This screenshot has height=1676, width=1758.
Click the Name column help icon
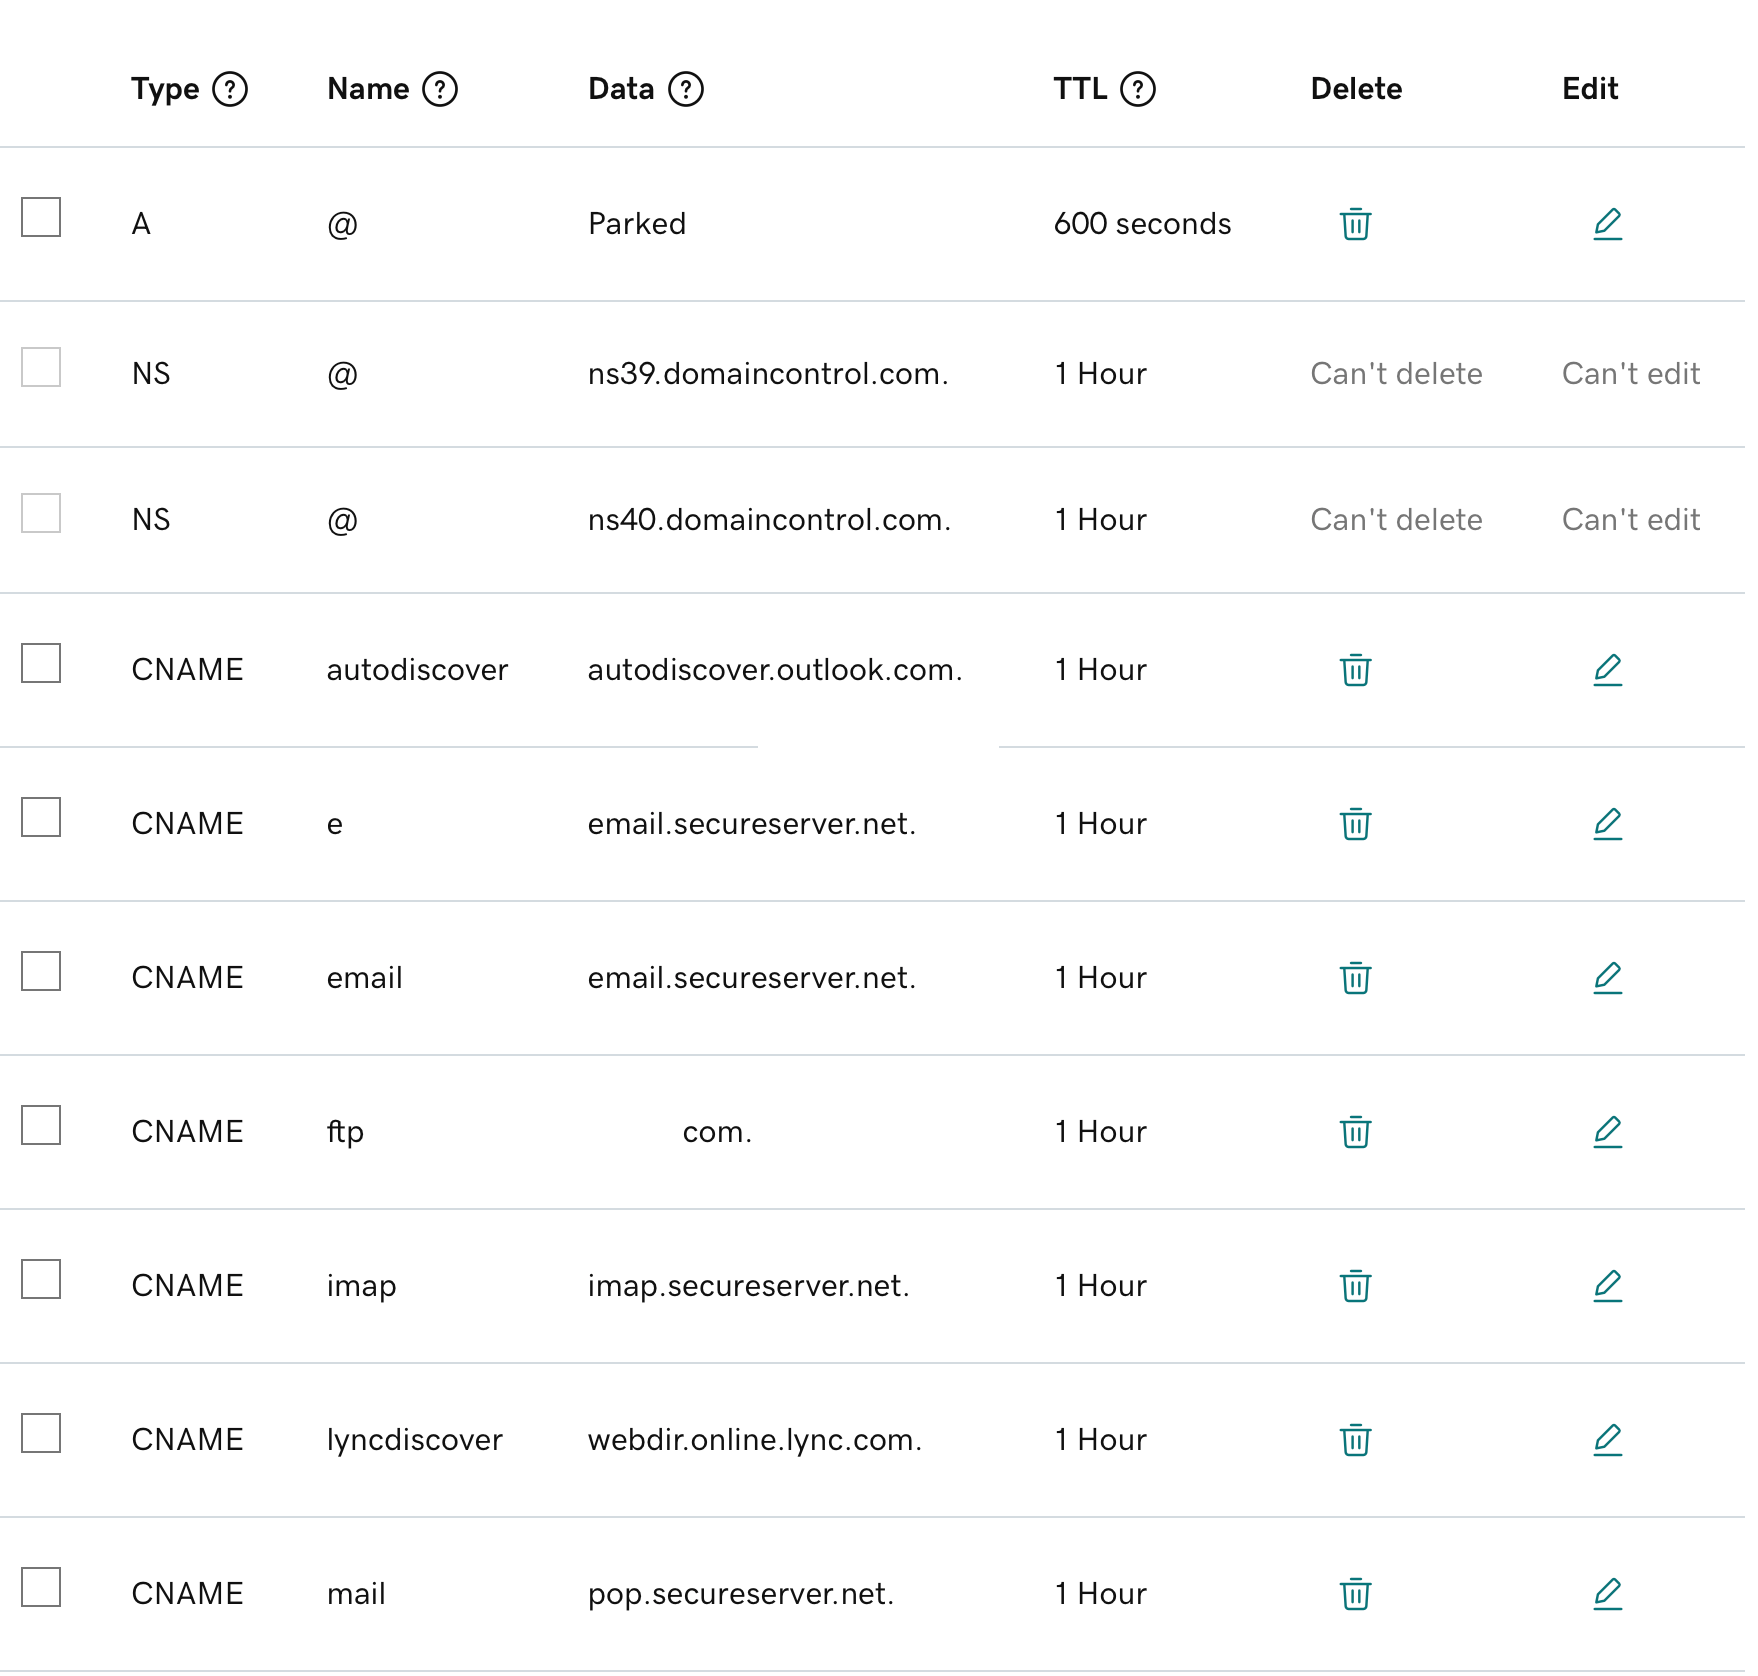(x=439, y=89)
